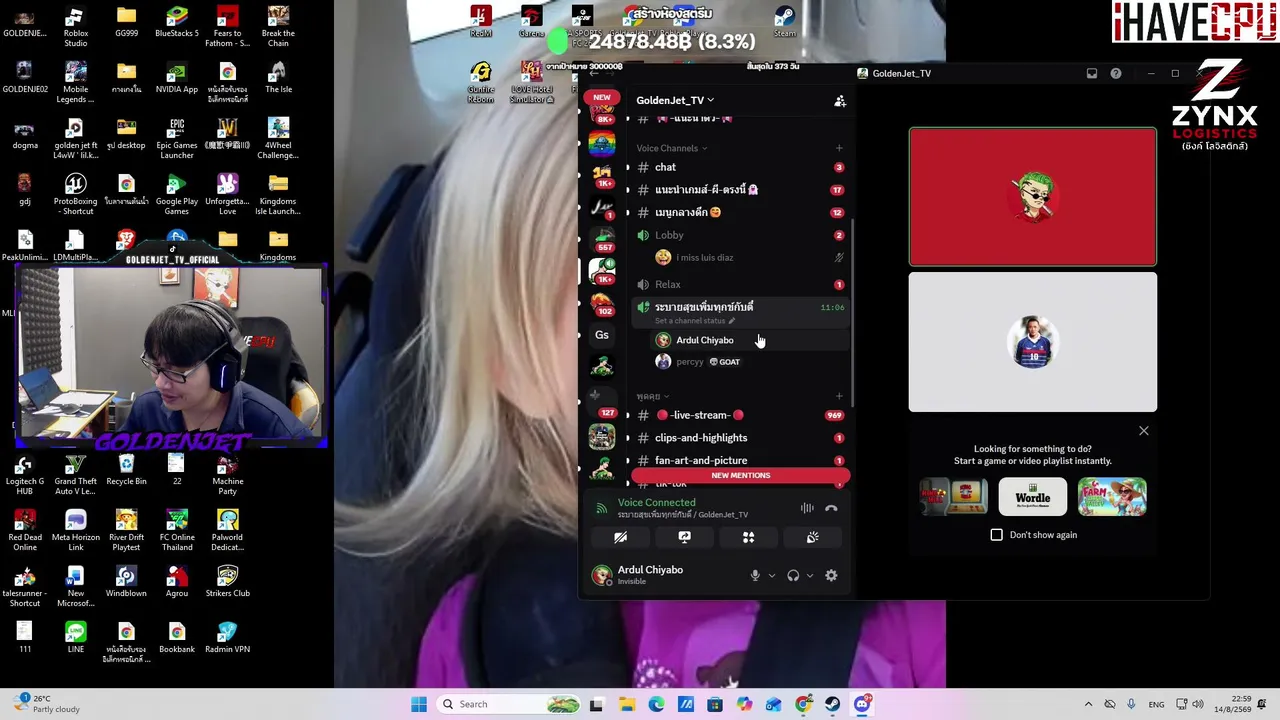Screen dimensions: 1280x720
Task: Open NVIDIA App desktop shortcut
Action: click(x=176, y=78)
